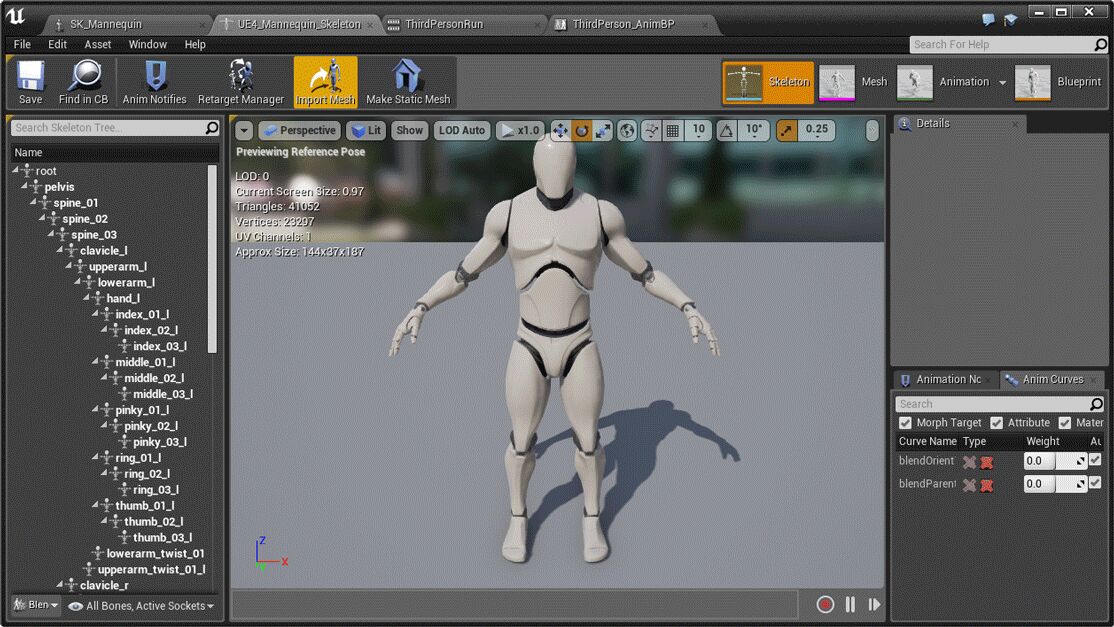1114x627 pixels.
Task: Select the scale gizmo in viewport toolbar
Action: 603,130
